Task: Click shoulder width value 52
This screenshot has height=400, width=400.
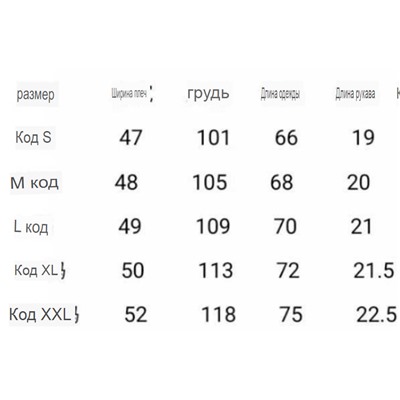Action: click(136, 315)
